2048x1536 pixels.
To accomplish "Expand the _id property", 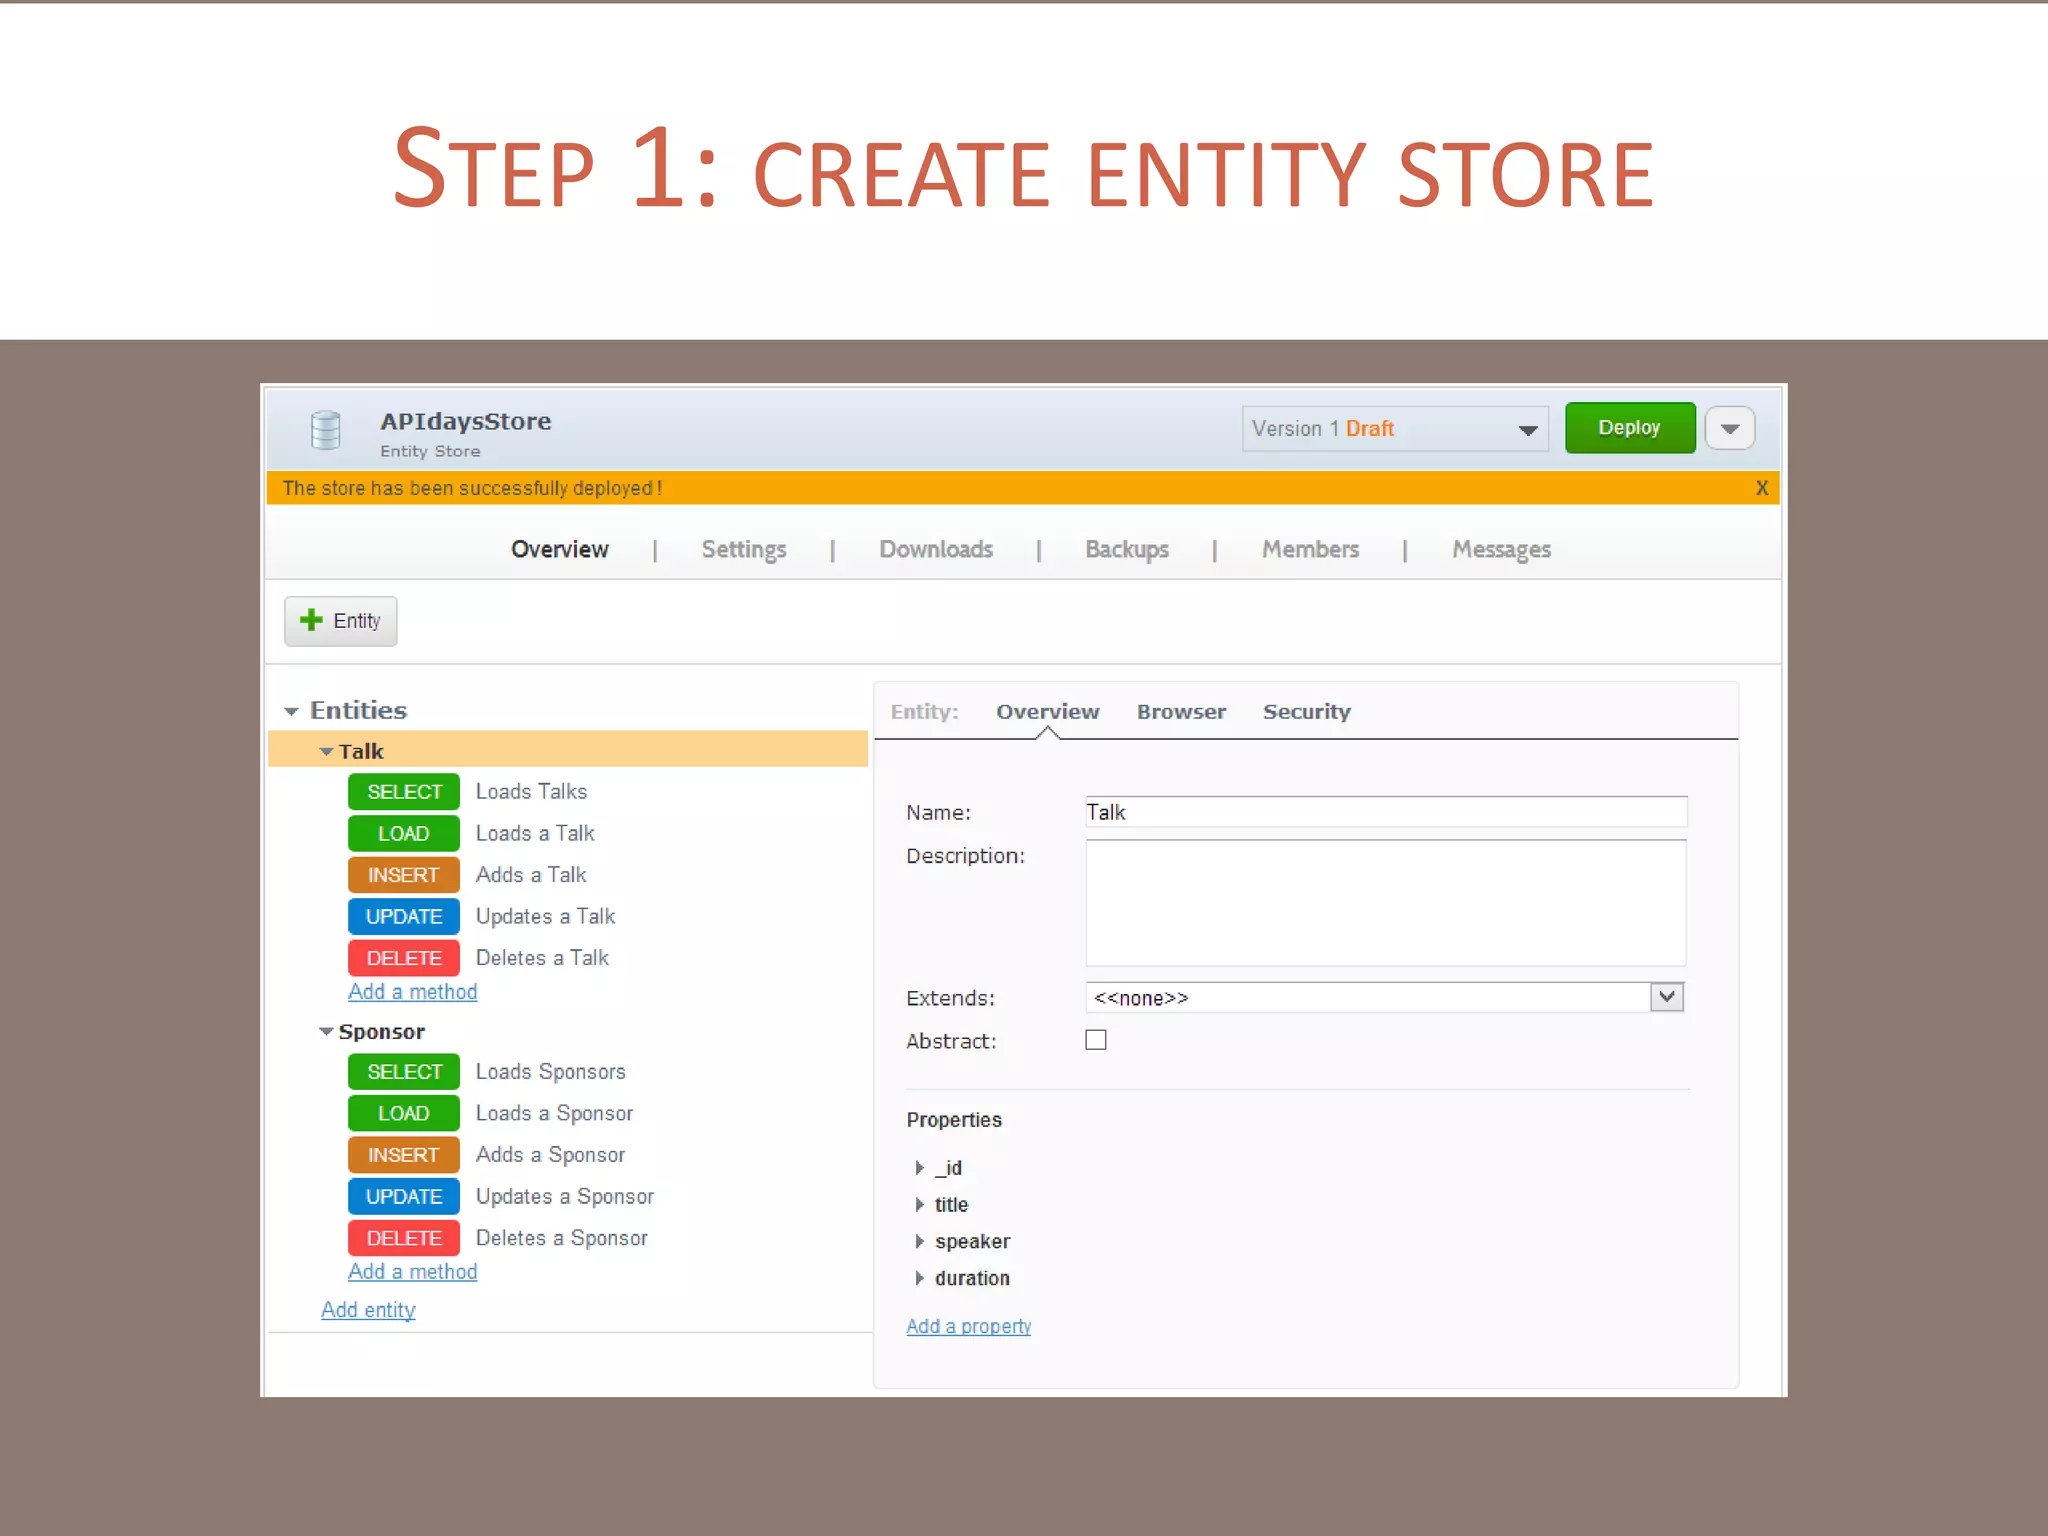I will [919, 1167].
